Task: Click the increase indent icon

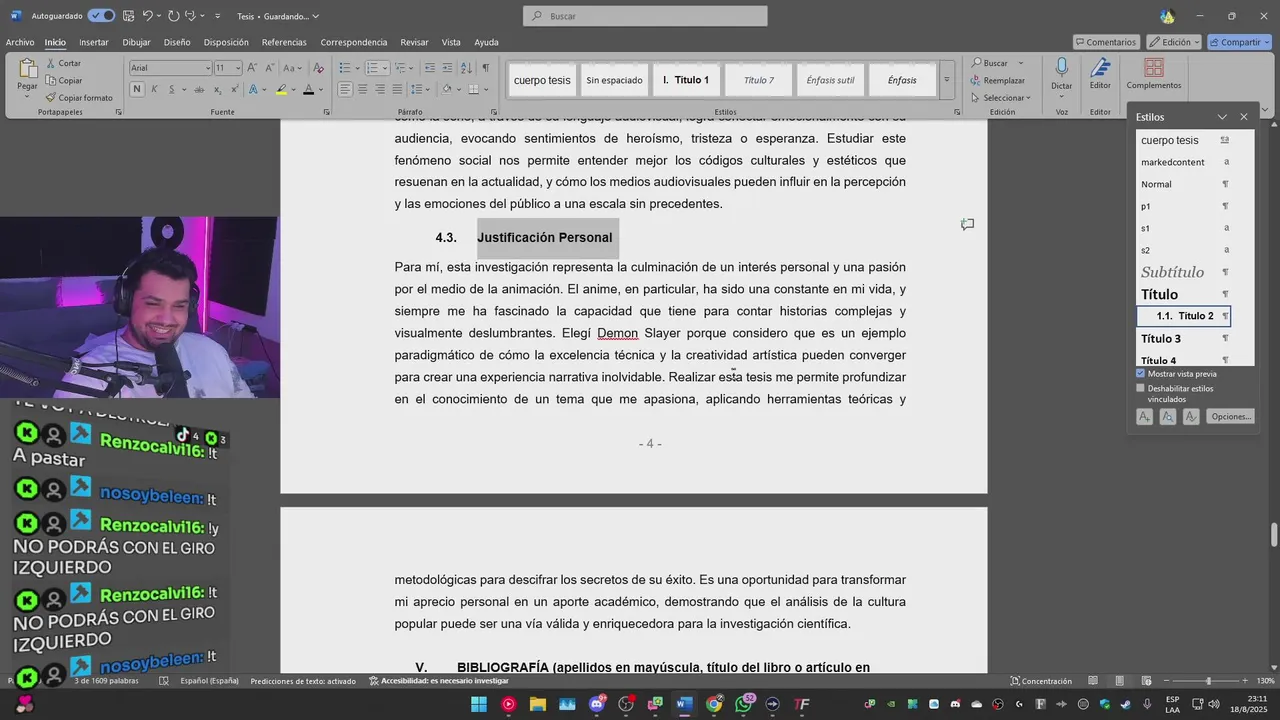Action: point(446,68)
